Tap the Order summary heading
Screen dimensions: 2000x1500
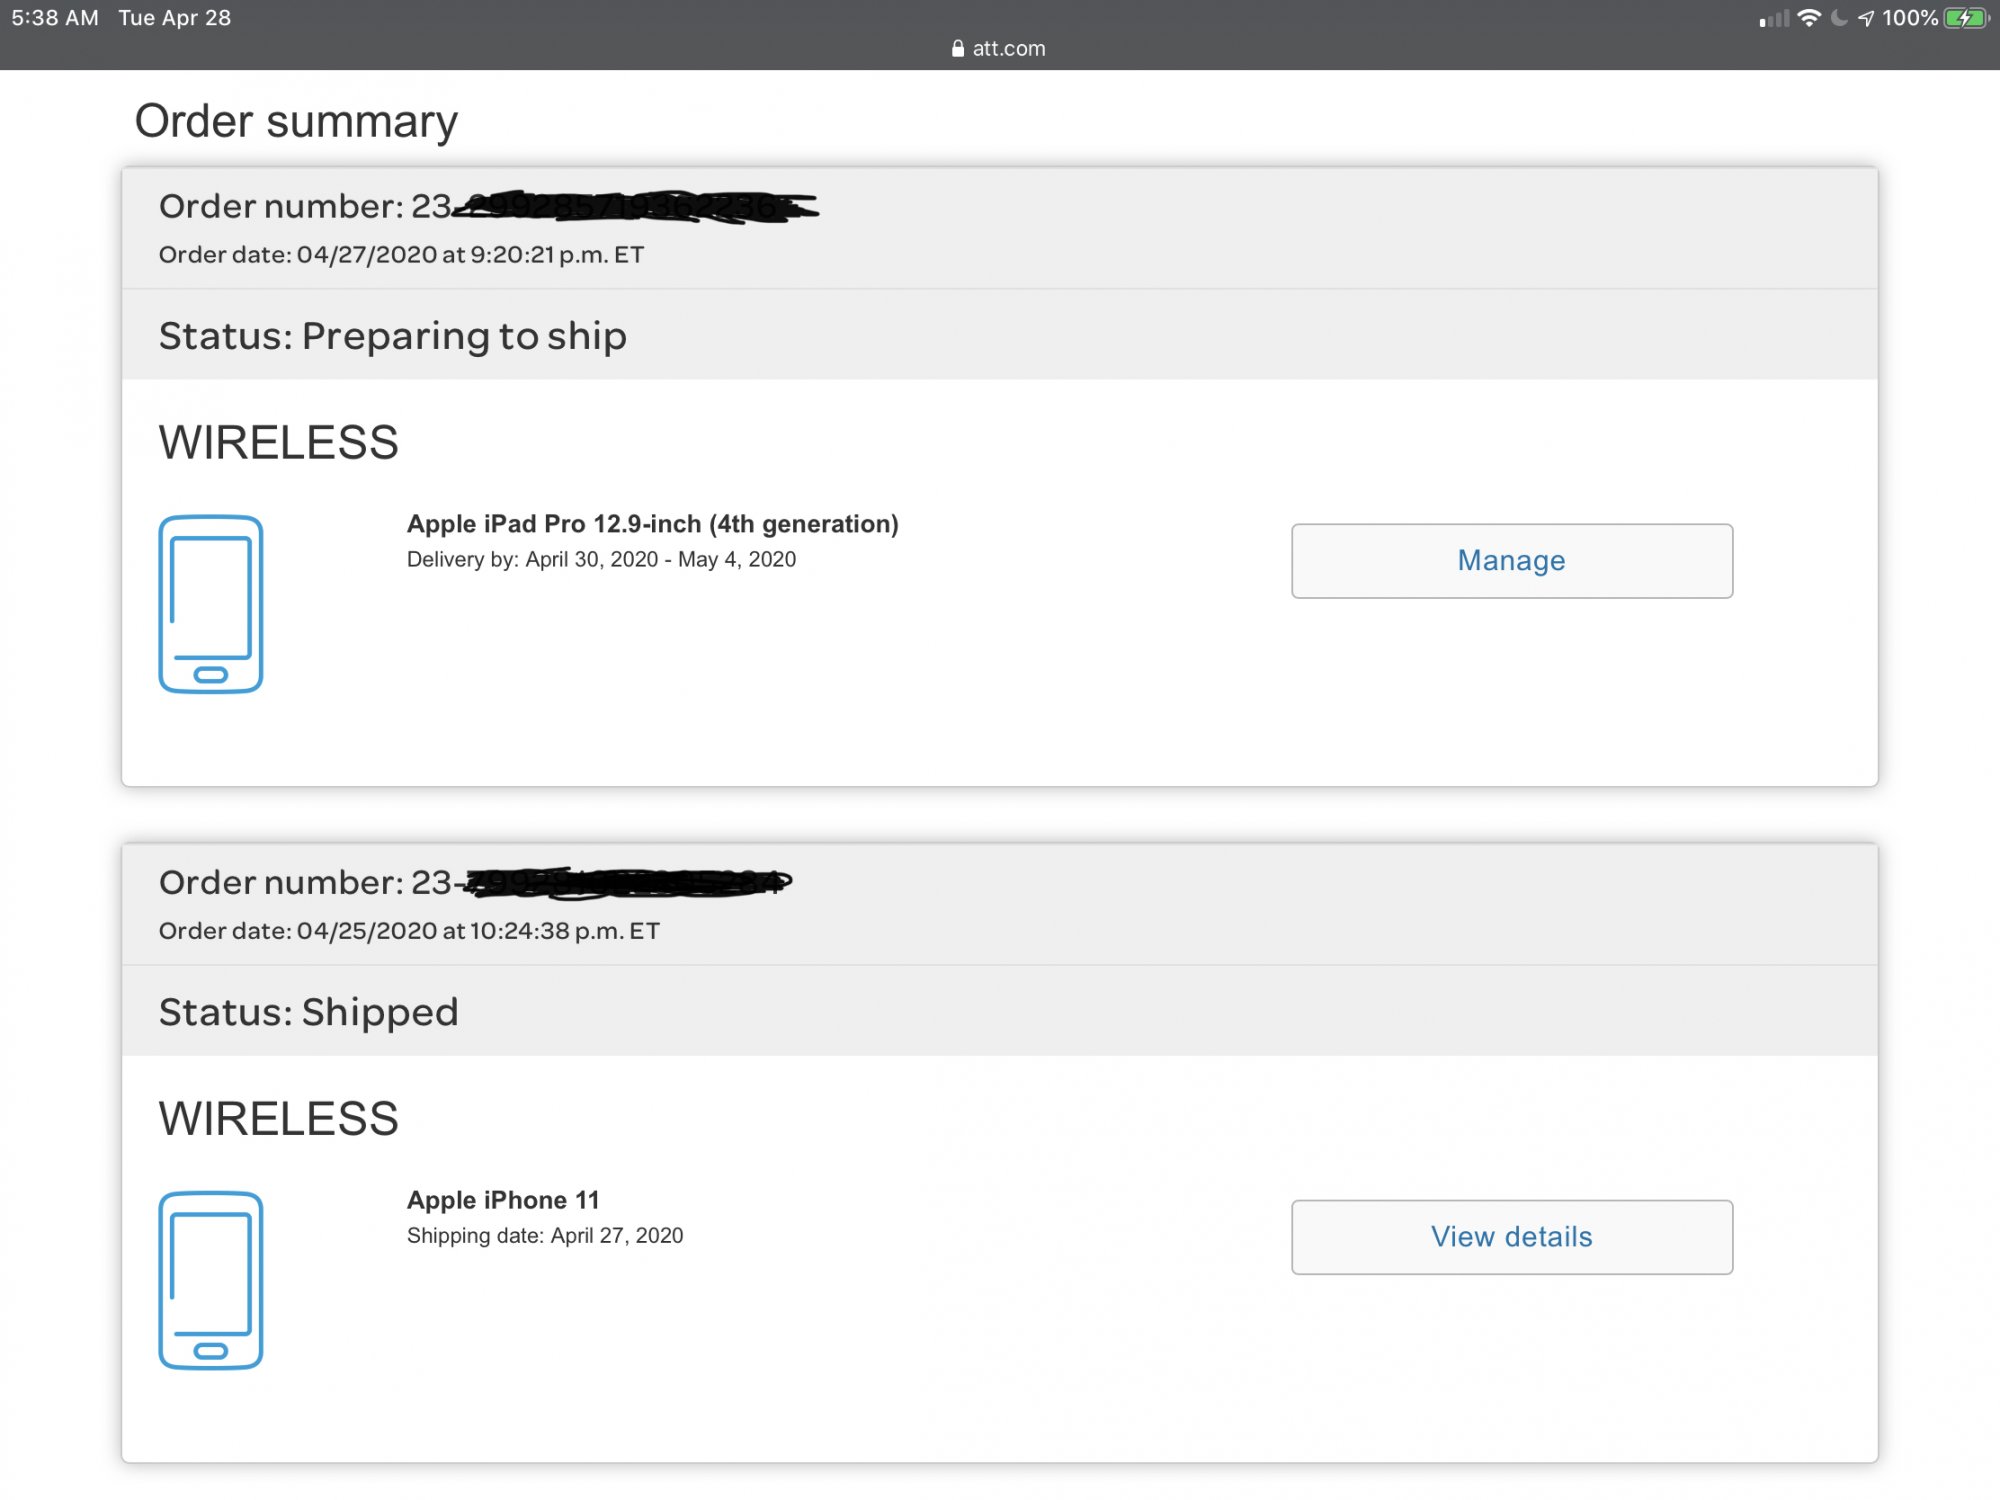pyautogui.click(x=296, y=121)
